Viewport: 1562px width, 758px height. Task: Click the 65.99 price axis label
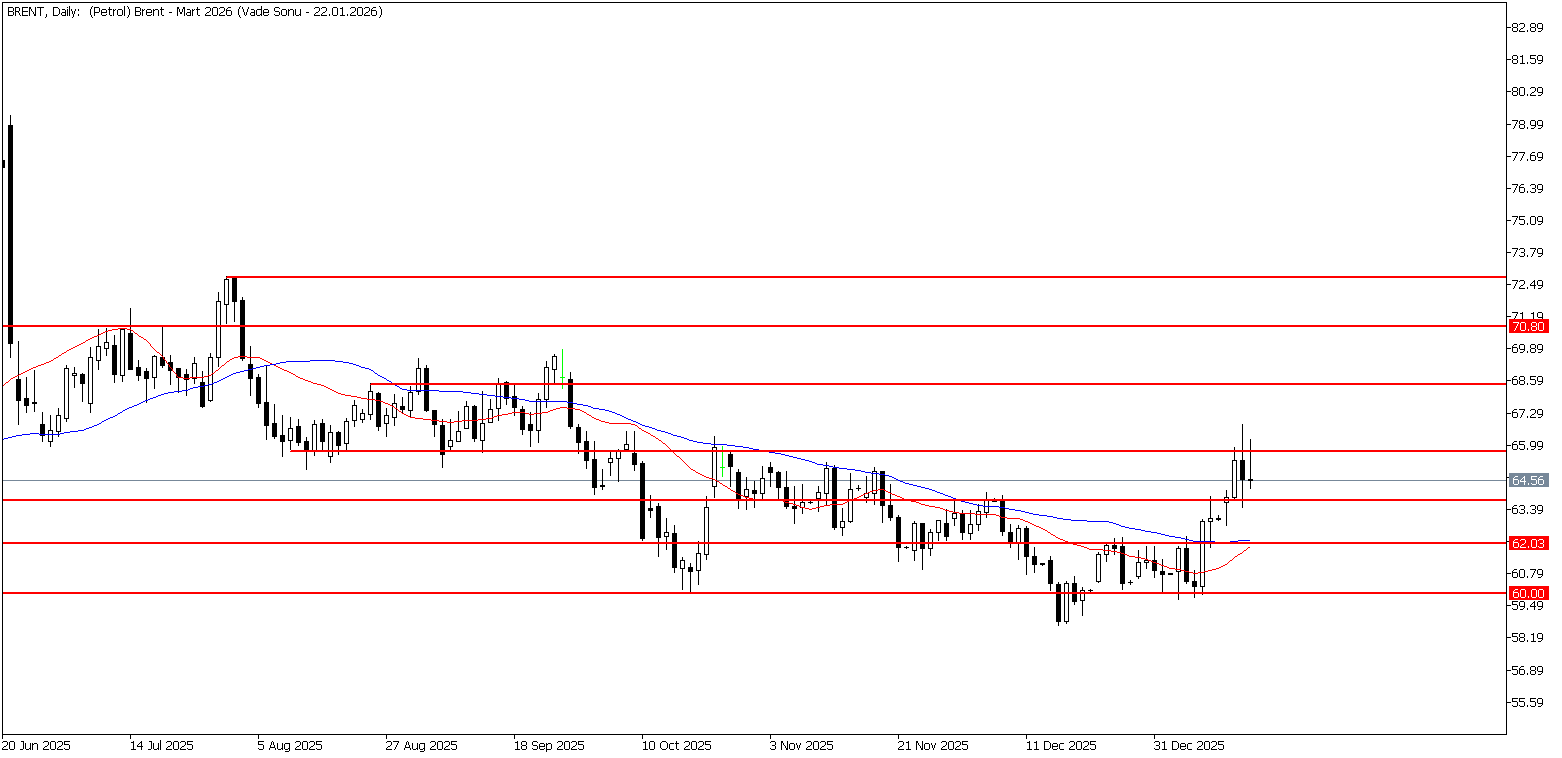point(1529,445)
